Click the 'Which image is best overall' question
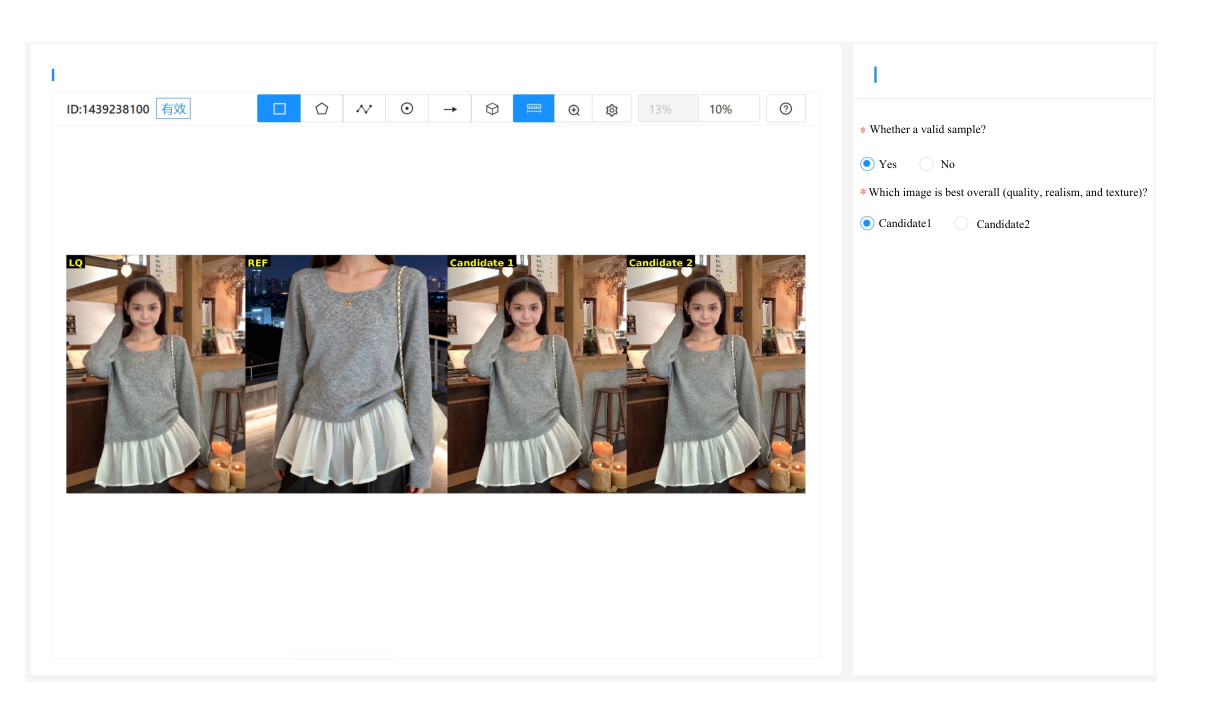Image resolution: width=1222 pixels, height=712 pixels. coord(1008,192)
